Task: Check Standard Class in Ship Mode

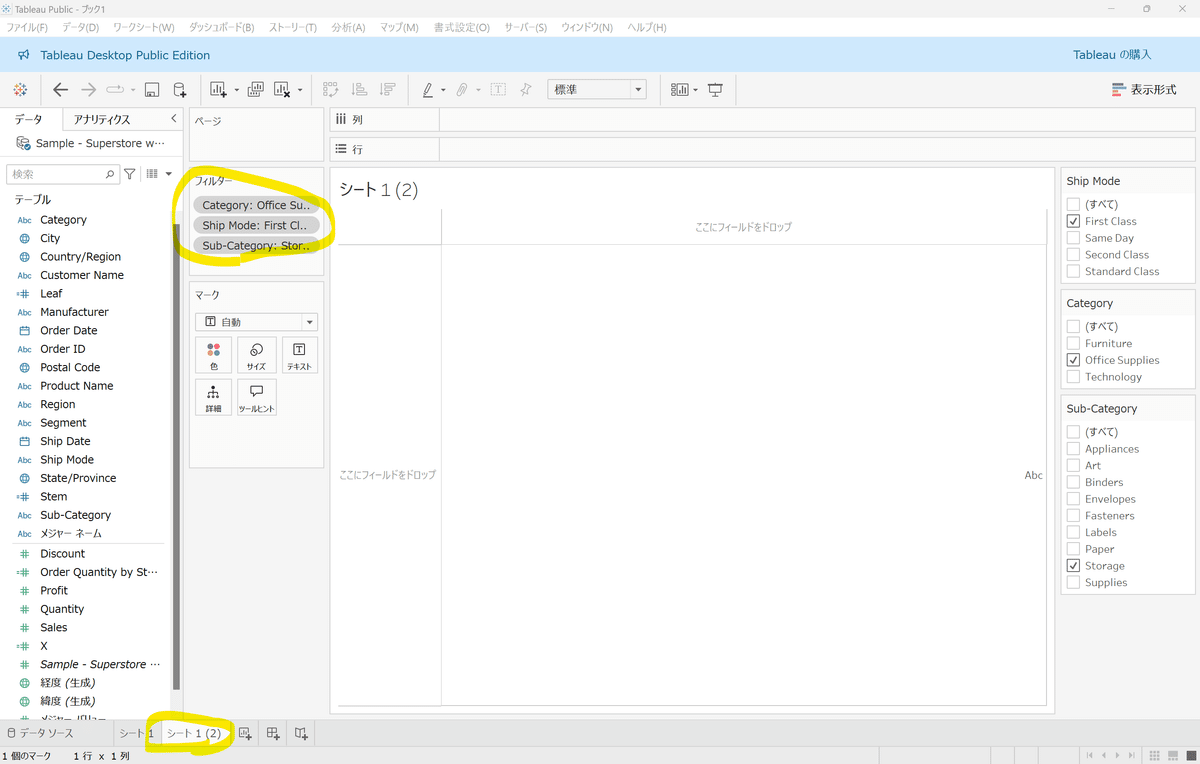Action: (1073, 271)
